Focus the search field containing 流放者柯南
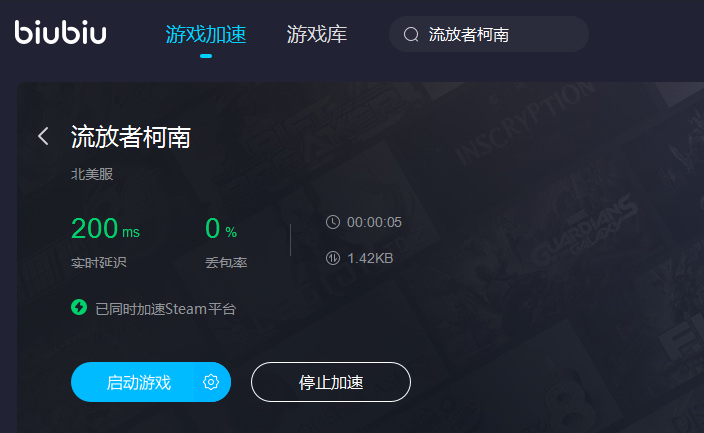This screenshot has width=704, height=433. 489,35
